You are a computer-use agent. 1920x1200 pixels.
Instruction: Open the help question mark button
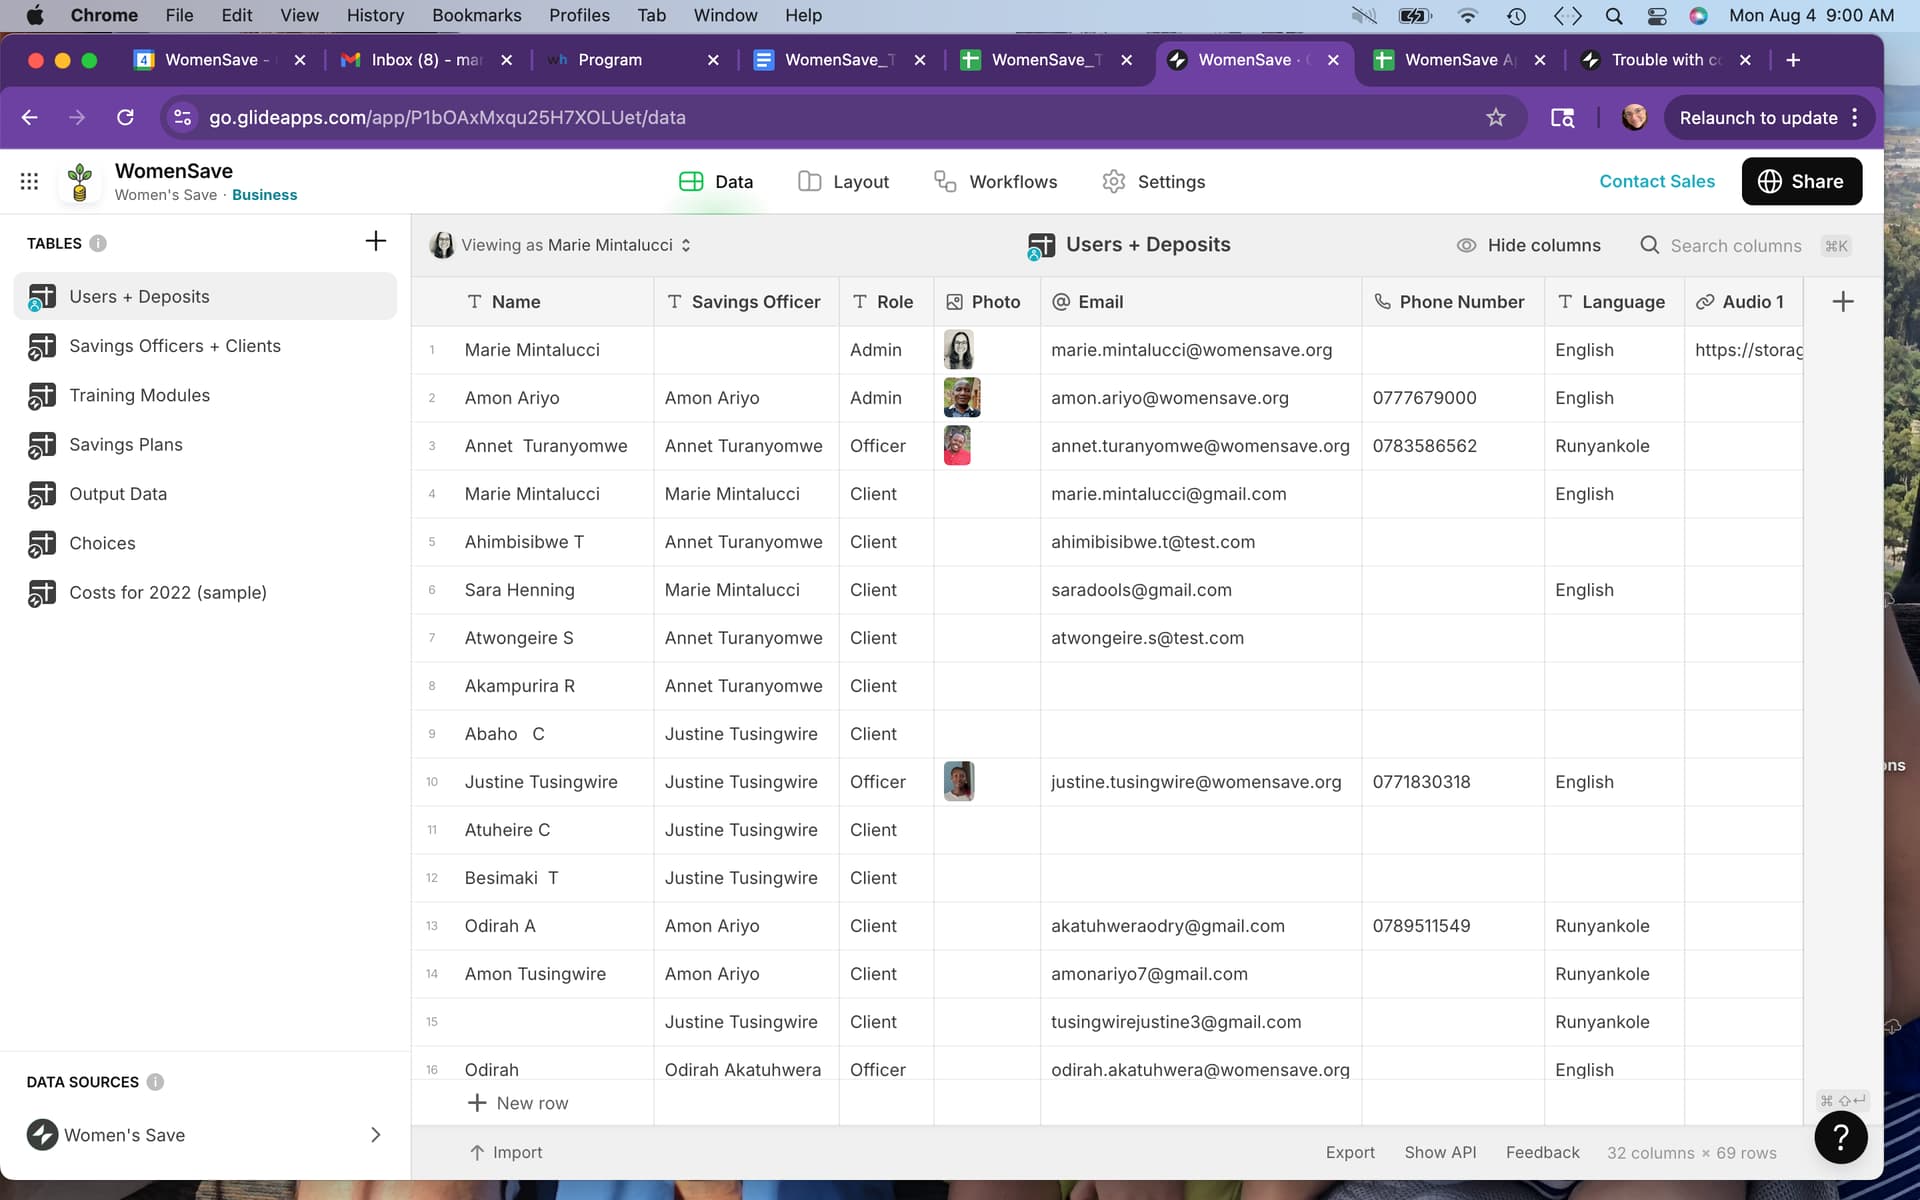click(1841, 1137)
